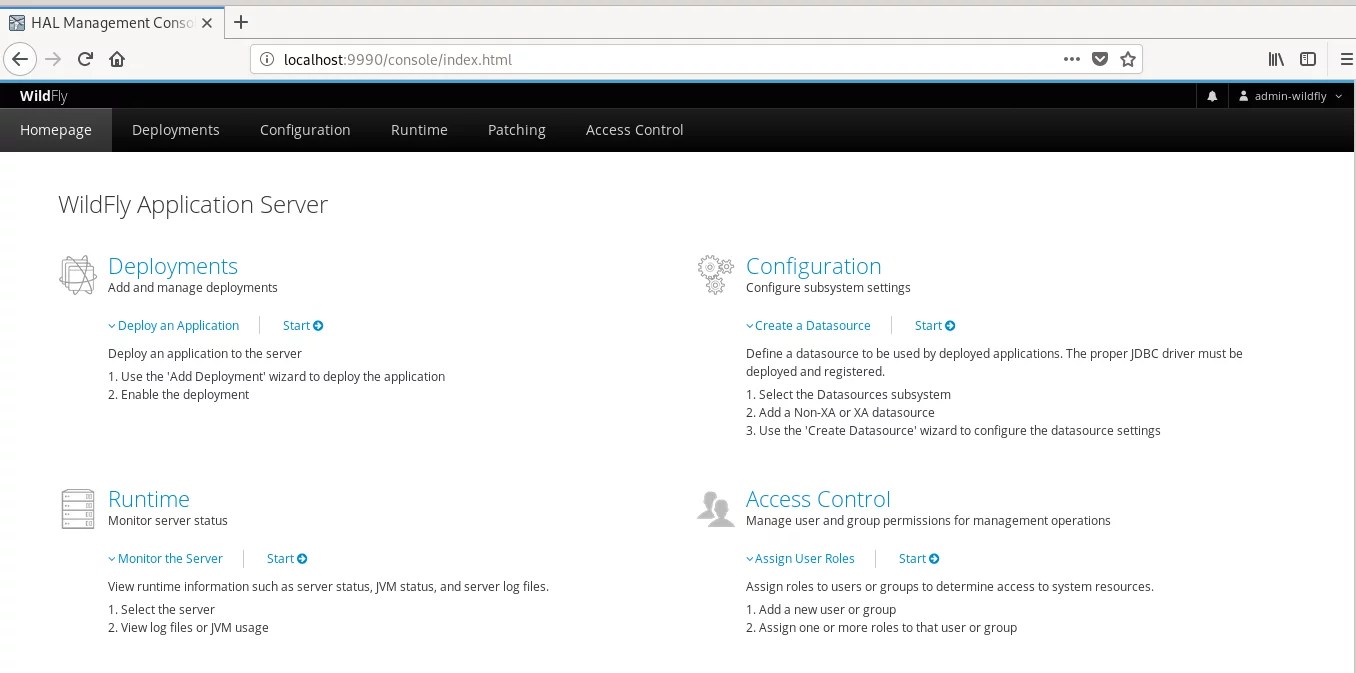The width and height of the screenshot is (1356, 673).
Task: Open the Configuration tab
Action: click(x=305, y=130)
